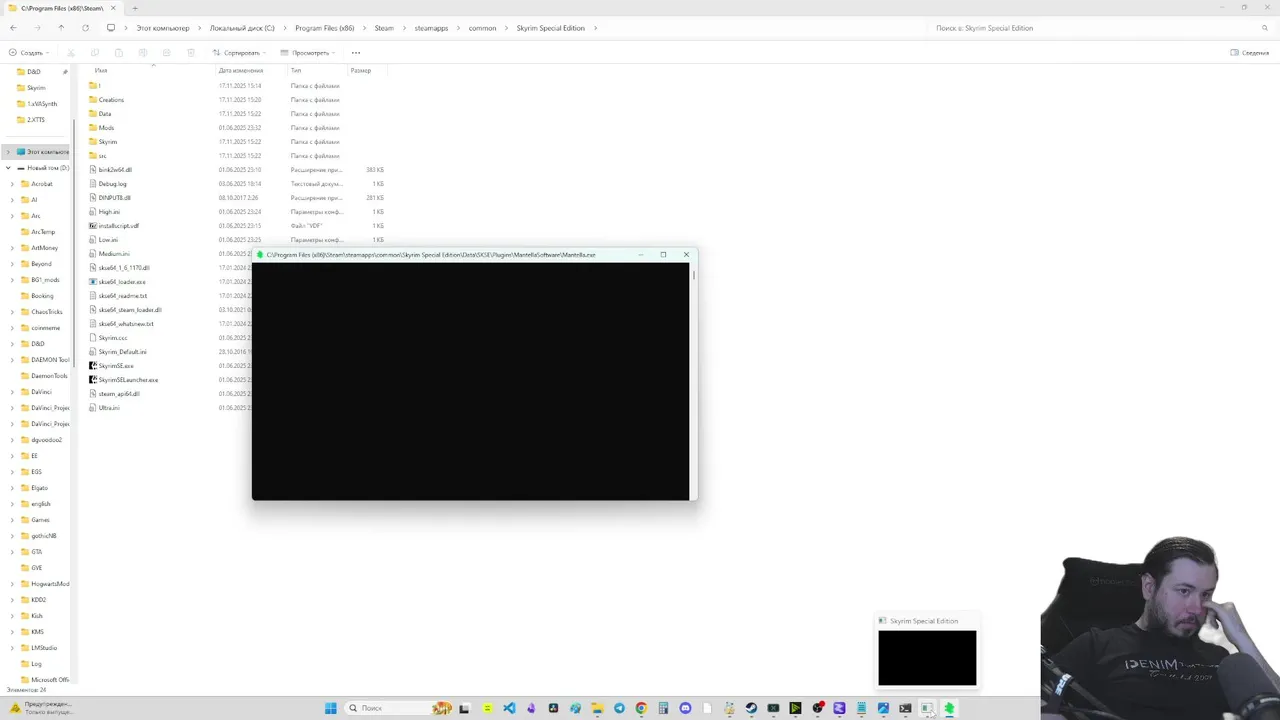Viewport: 1280px width, 720px height.
Task: Expand Этот компьютер in navigation pane
Action: tap(8, 152)
